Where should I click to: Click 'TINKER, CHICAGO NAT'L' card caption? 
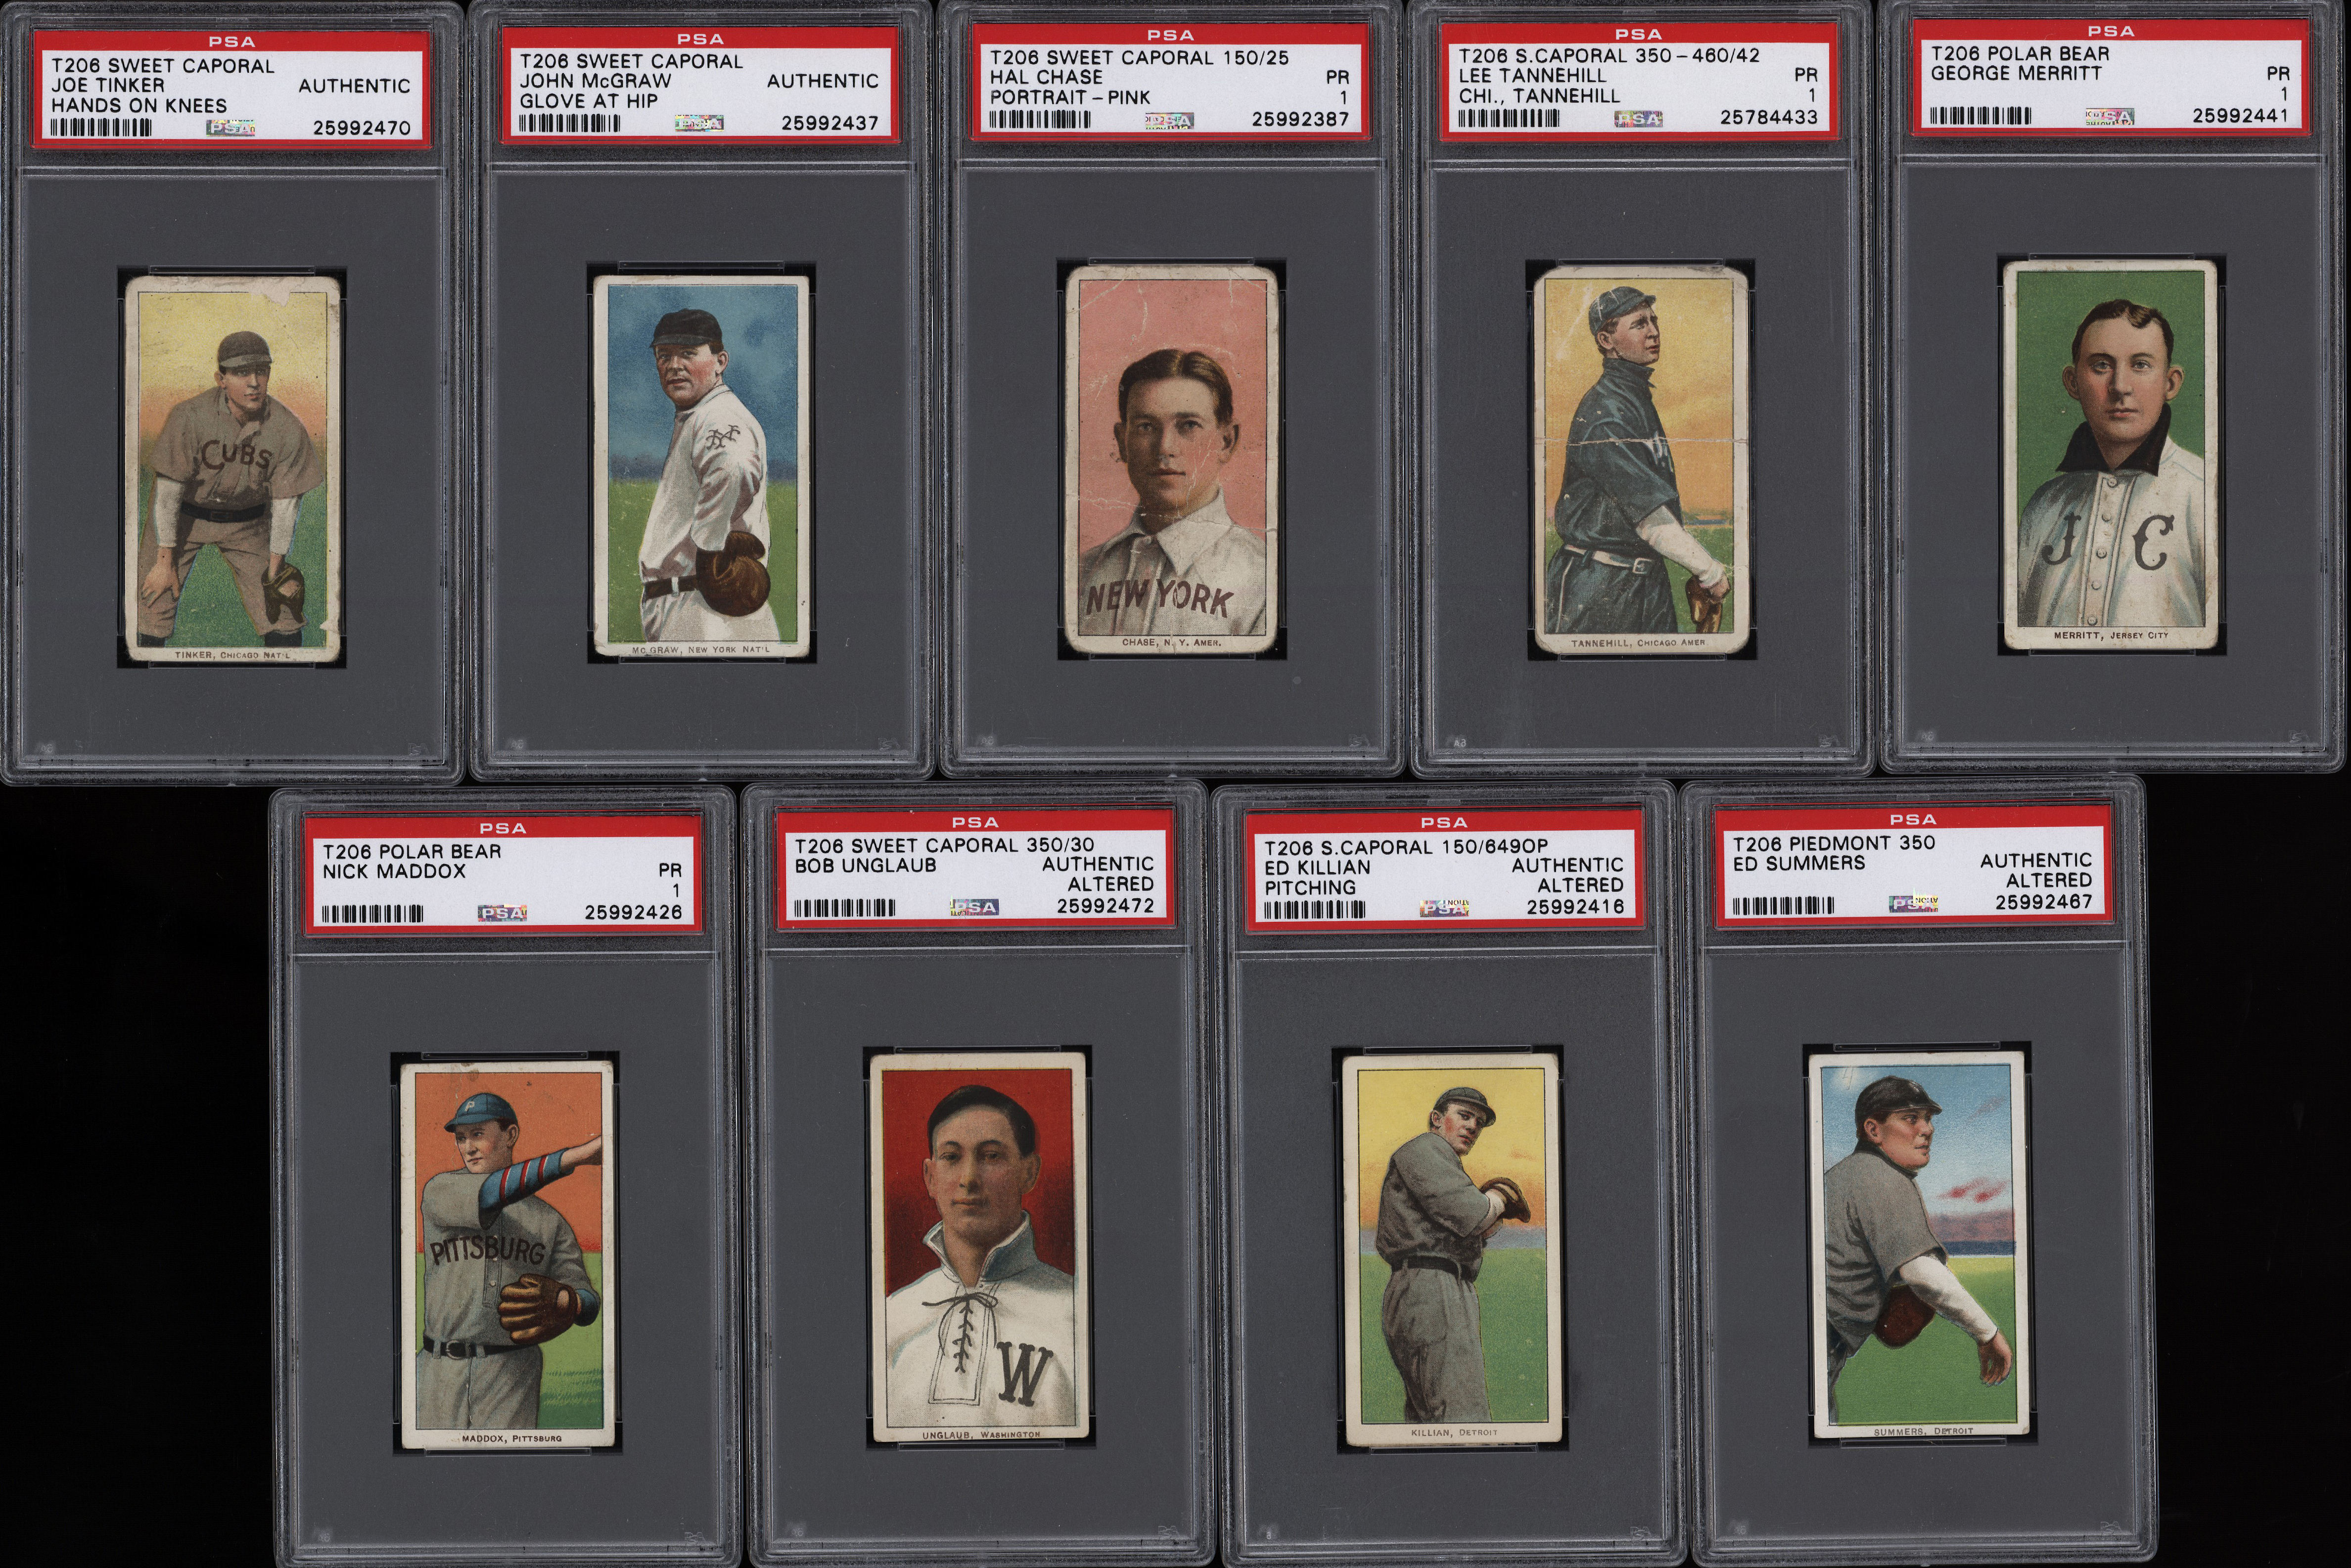(x=233, y=655)
